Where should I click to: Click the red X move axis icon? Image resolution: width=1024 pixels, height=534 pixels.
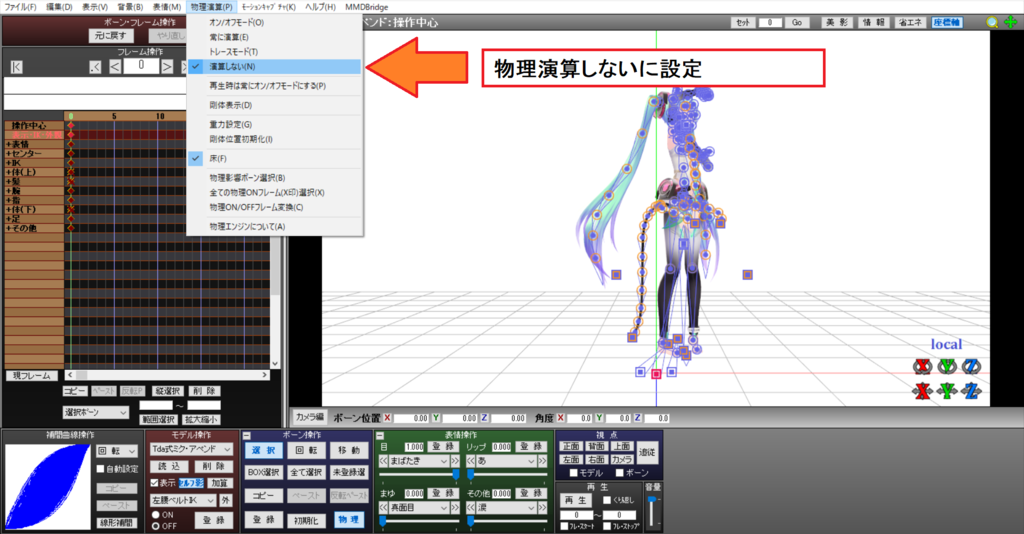point(922,391)
